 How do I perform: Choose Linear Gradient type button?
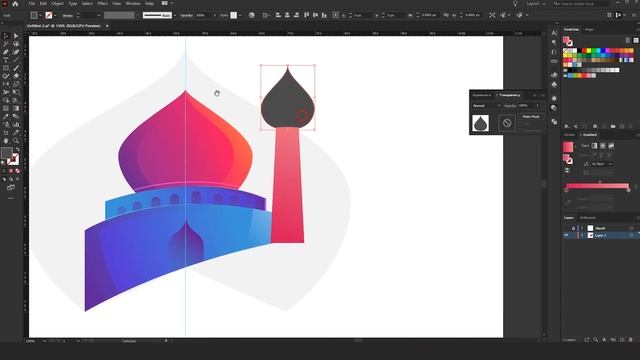coord(594,146)
